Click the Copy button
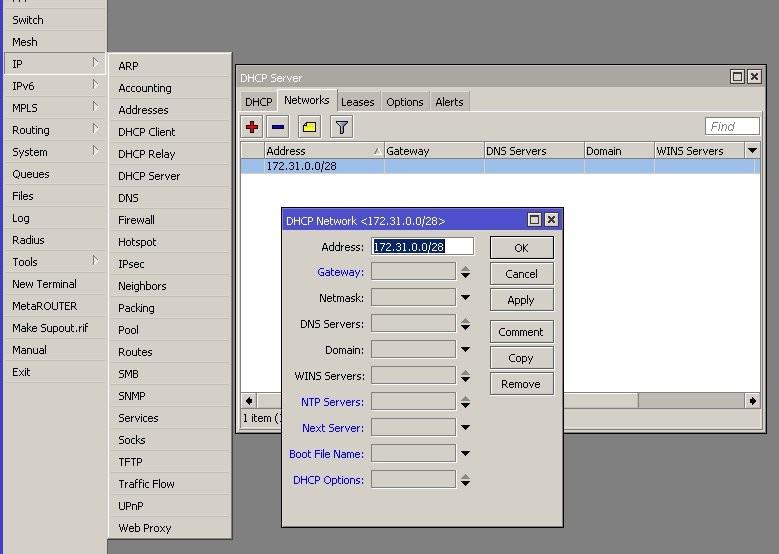 (x=521, y=358)
